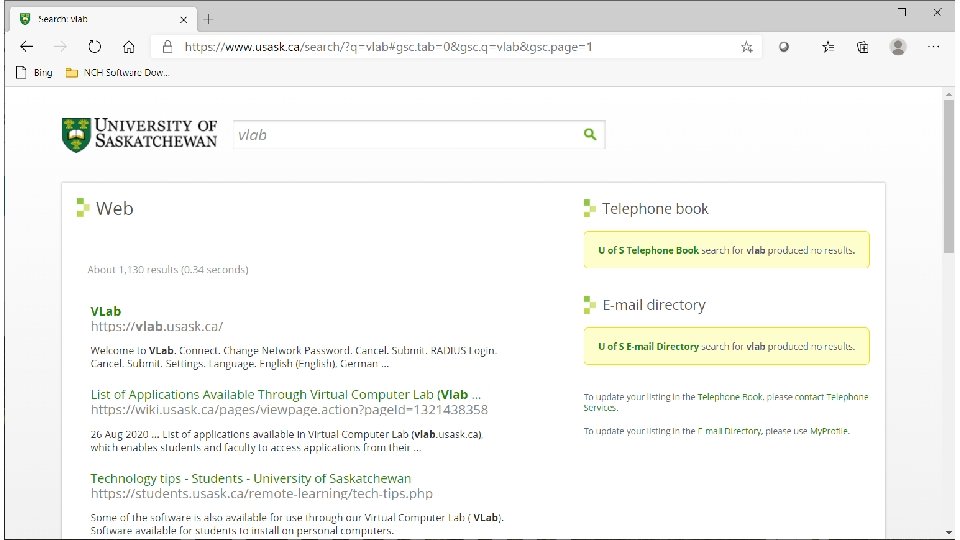The image size is (960, 540).
Task: Open the browser home page
Action: tap(129, 47)
